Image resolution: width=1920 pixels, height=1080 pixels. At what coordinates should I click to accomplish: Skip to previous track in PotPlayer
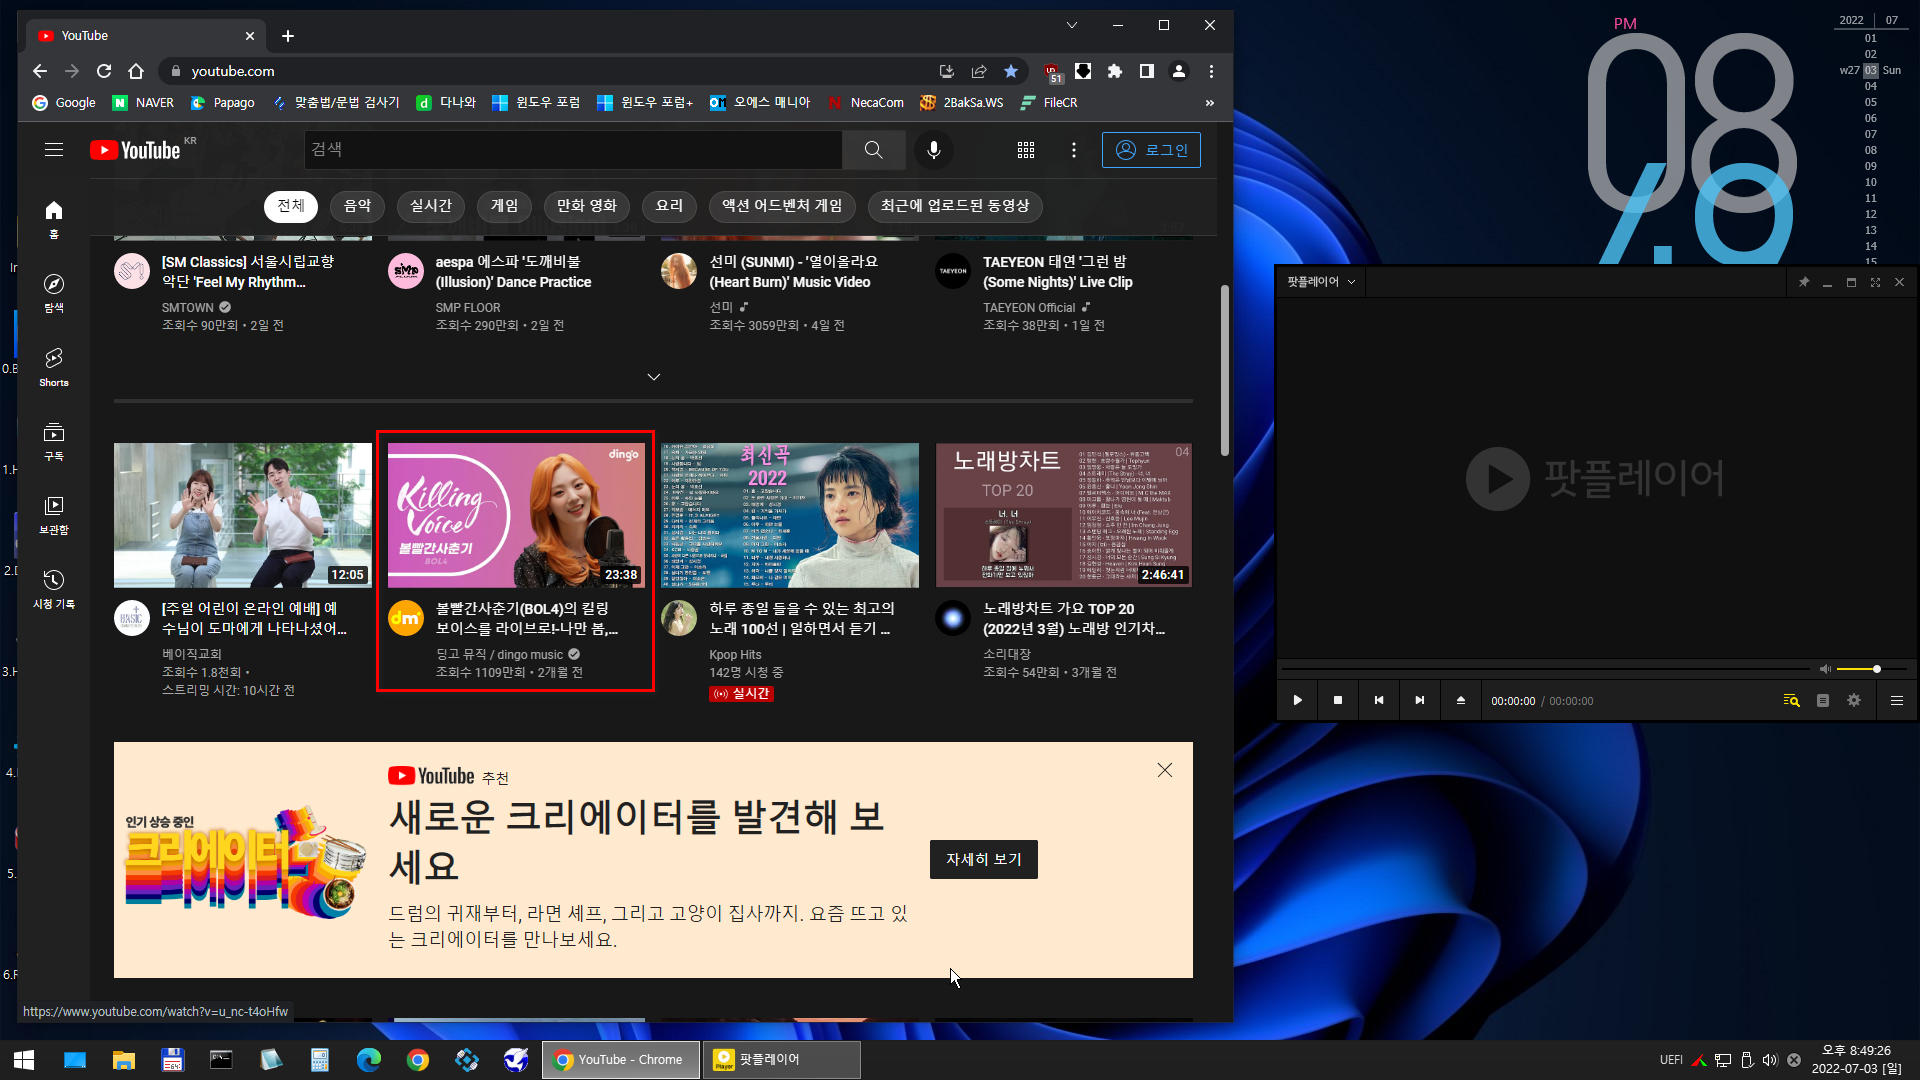1379,700
